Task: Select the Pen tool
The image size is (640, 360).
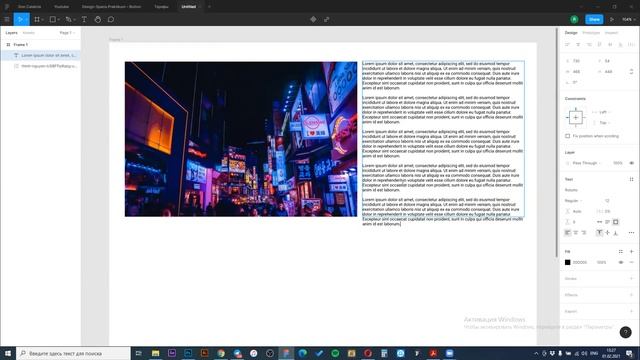Action: 68,19
